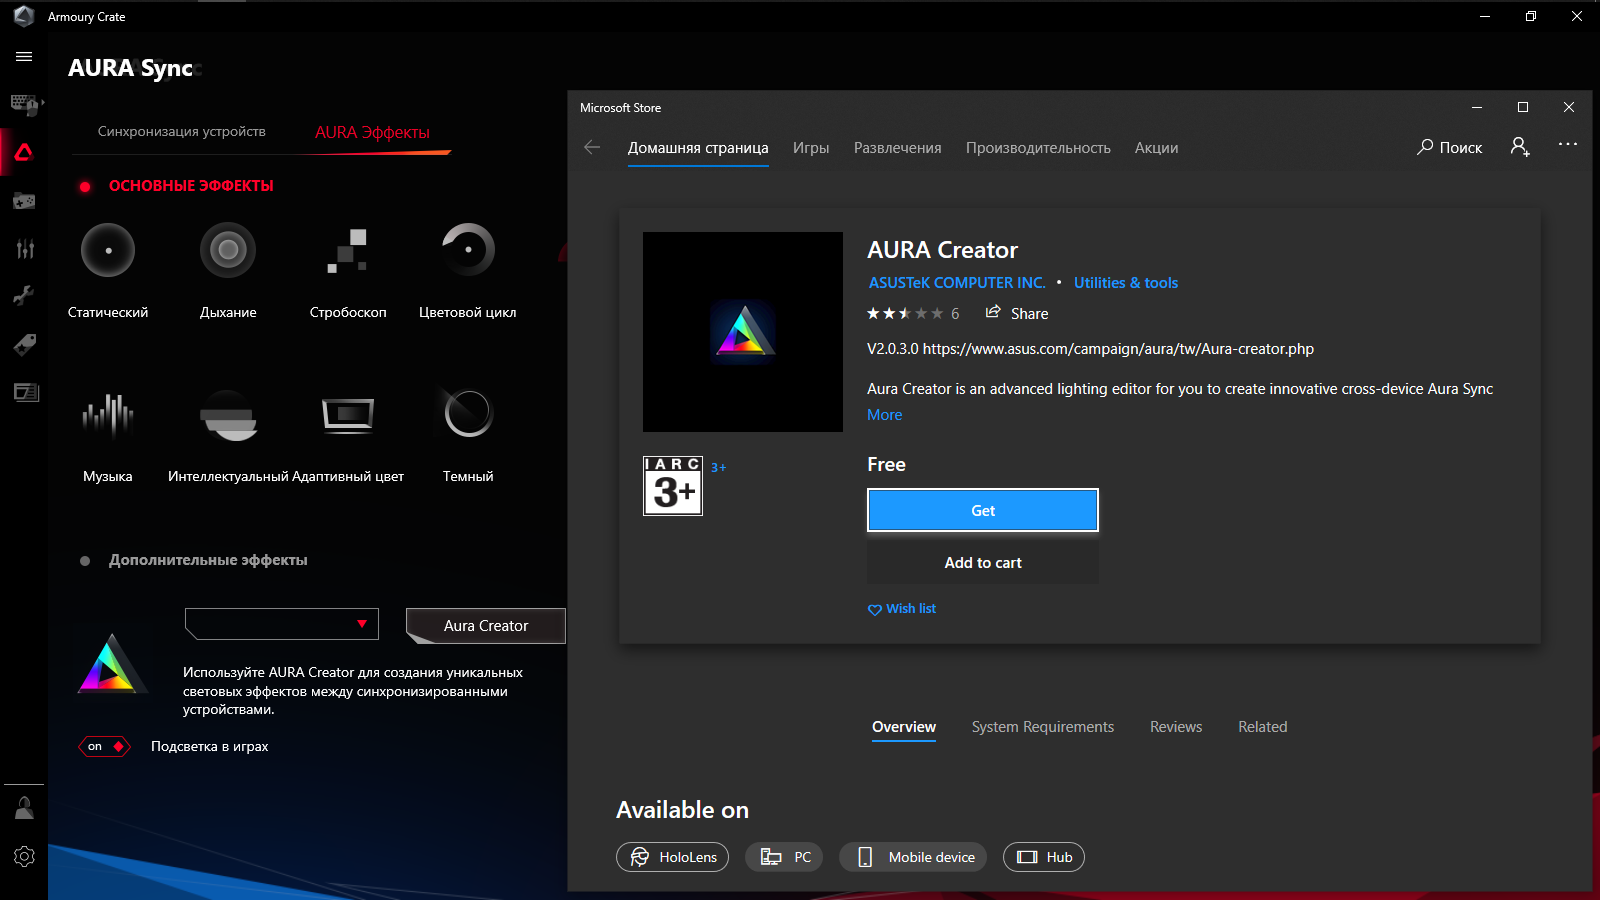Open the user profile icon in Armoury Crate sidebar
This screenshot has width=1600, height=900.
coord(24,808)
